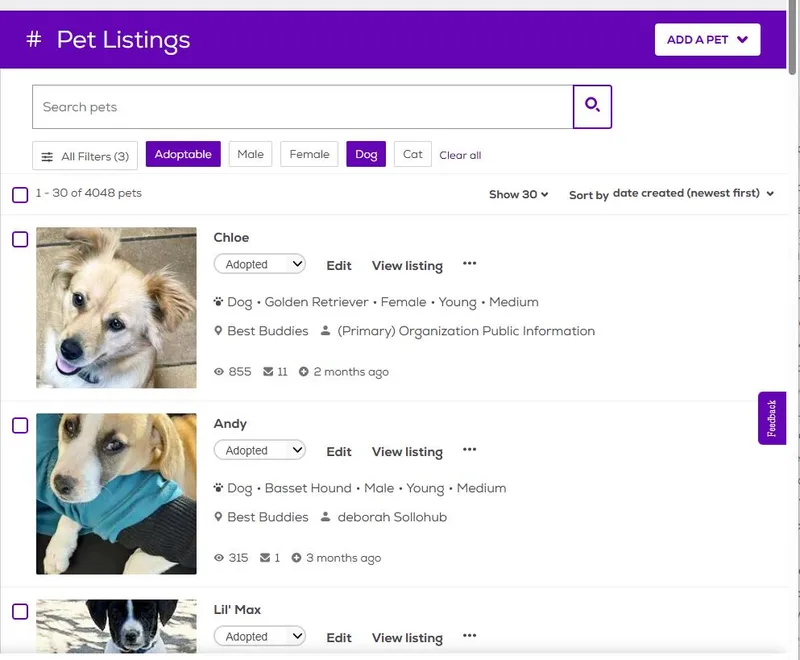Toggle the Adoptable filter chip
This screenshot has width=800, height=660.
click(183, 154)
